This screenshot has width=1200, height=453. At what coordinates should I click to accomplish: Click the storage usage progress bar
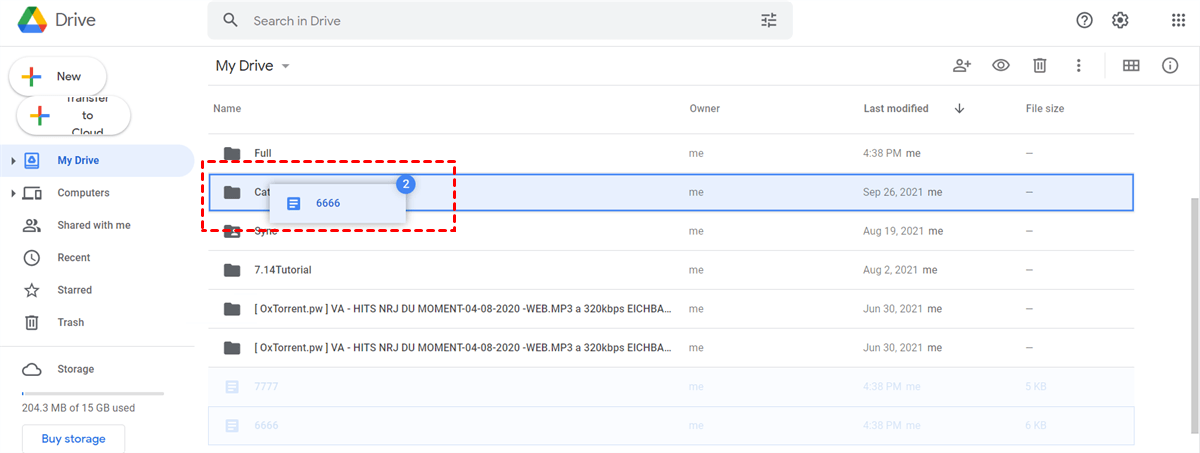coord(92,394)
